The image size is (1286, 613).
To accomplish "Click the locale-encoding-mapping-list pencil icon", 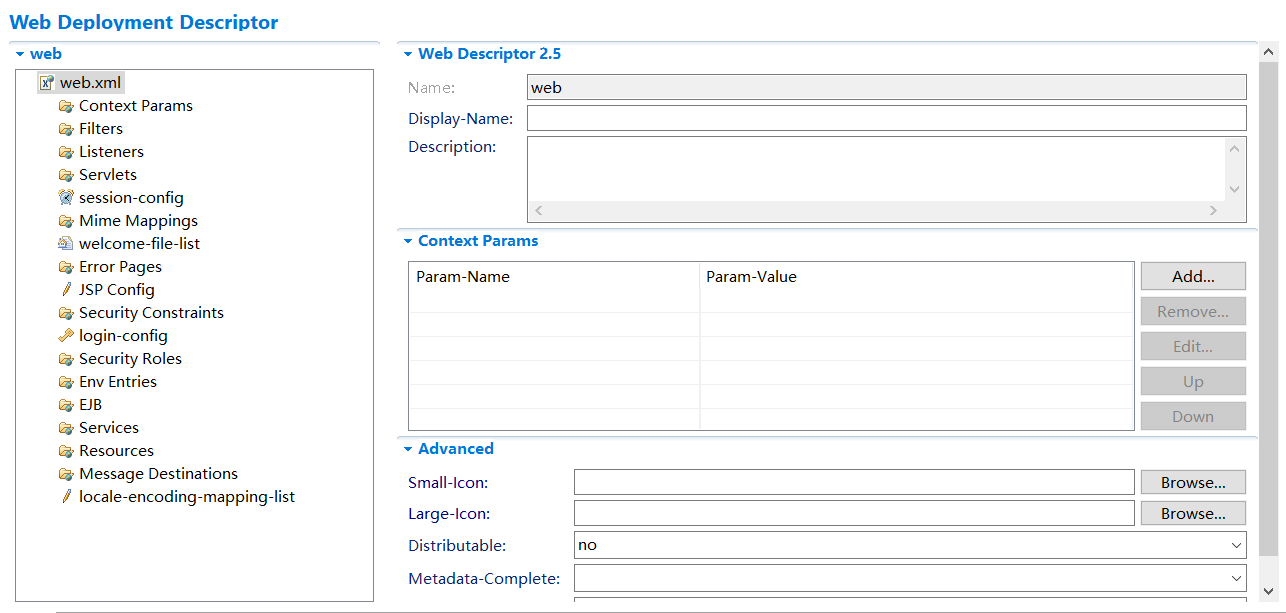I will [66, 497].
